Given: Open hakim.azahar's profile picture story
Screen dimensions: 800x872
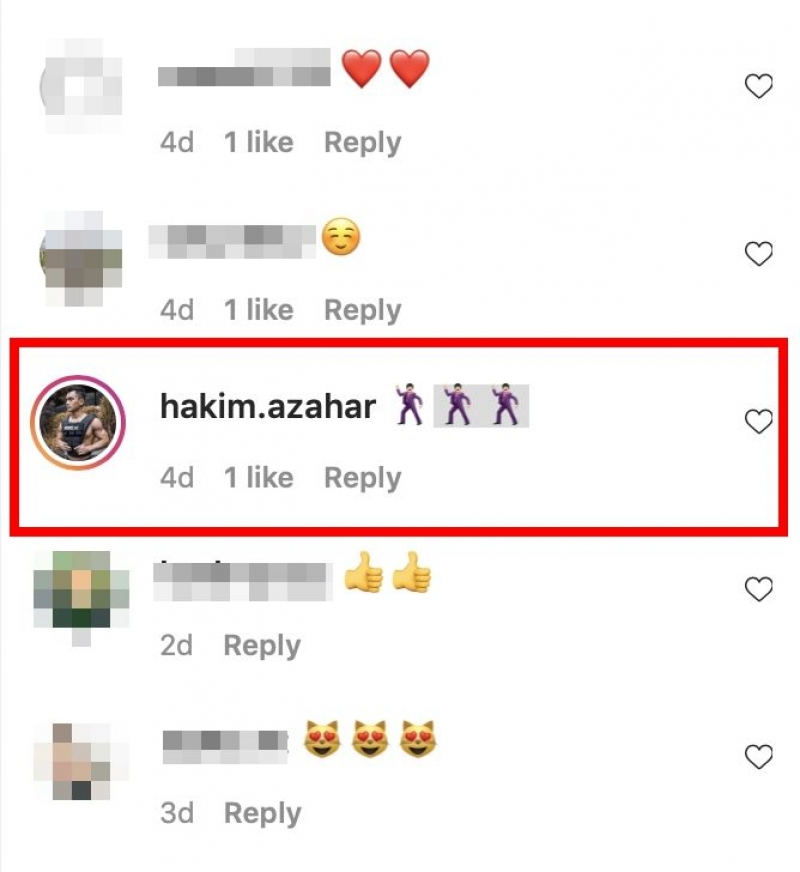Looking at the screenshot, I should click(78, 423).
